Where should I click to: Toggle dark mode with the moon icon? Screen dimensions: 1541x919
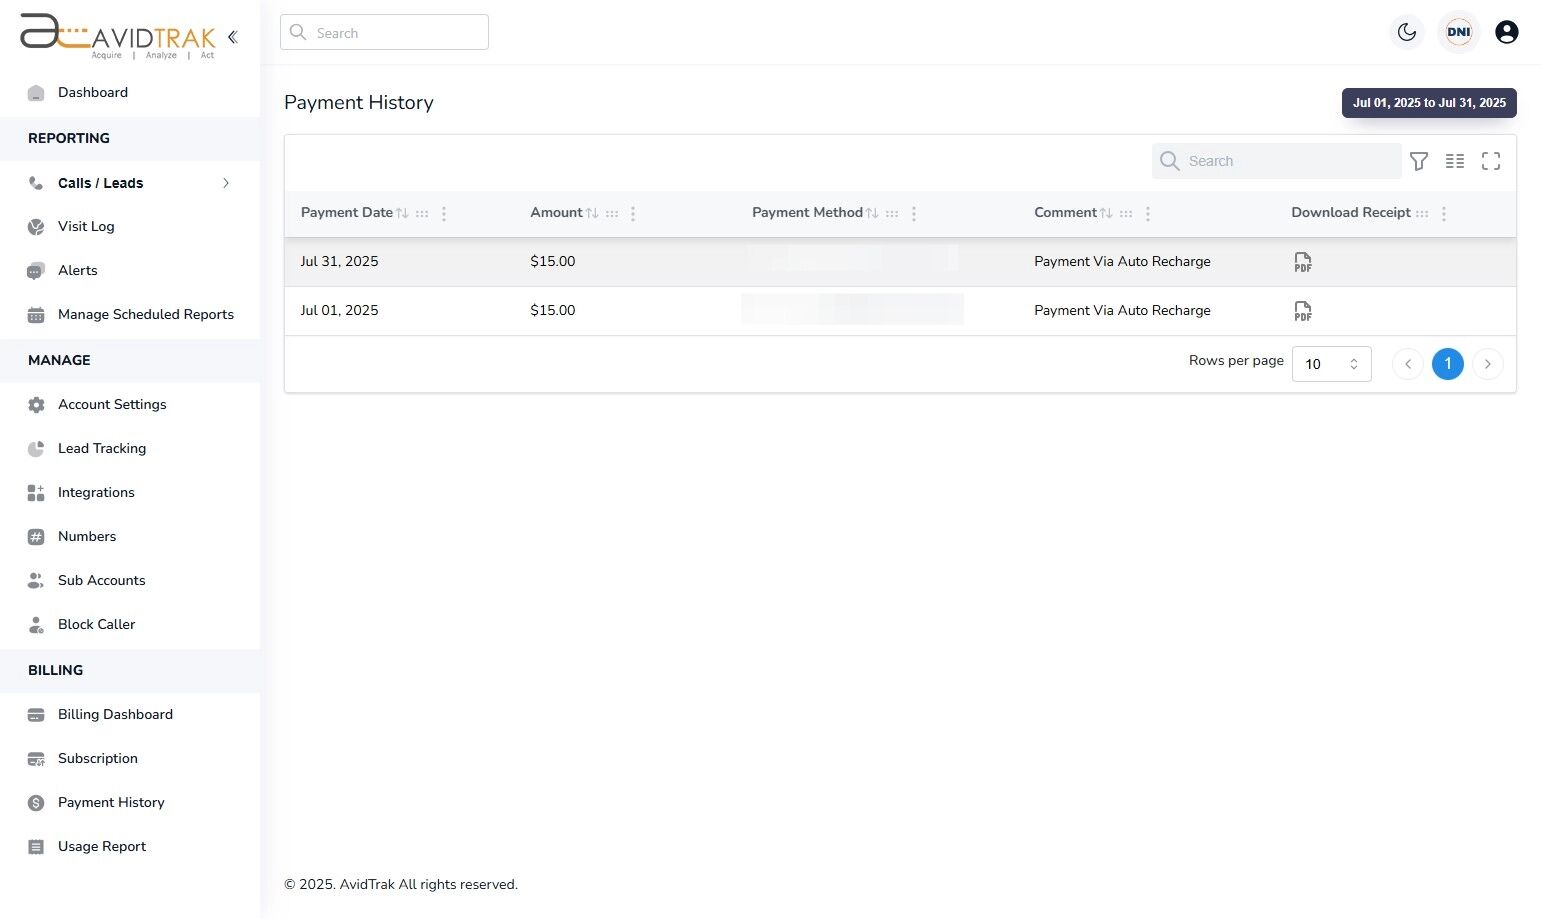1407,32
